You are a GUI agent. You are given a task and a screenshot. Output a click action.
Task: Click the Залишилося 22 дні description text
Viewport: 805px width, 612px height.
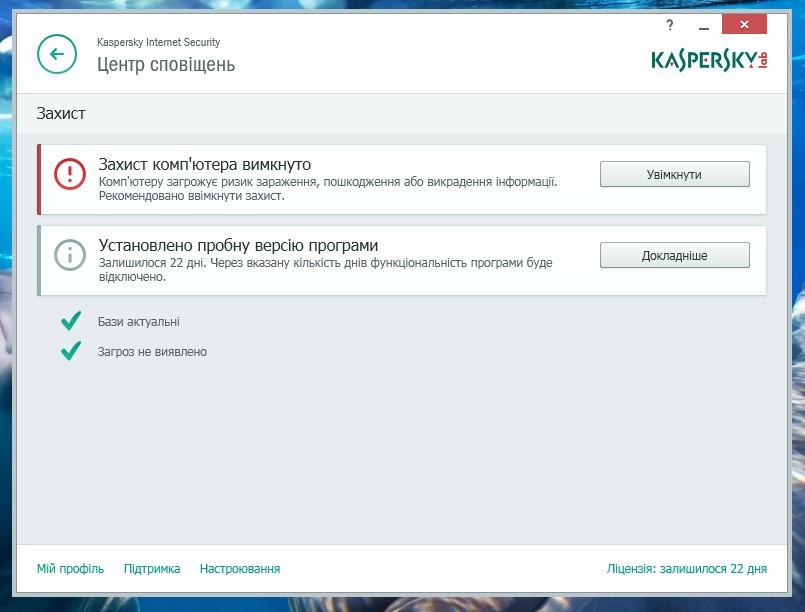point(325,270)
